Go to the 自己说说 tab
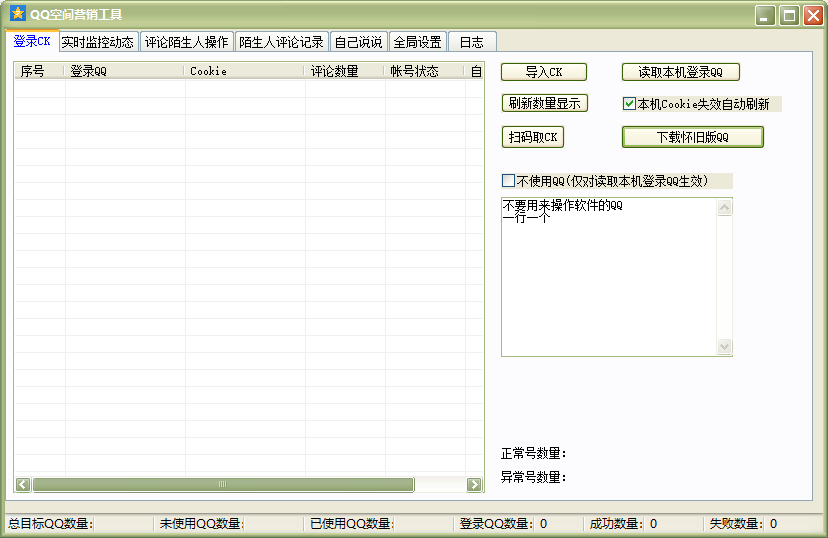This screenshot has height=538, width=828. (x=358, y=43)
